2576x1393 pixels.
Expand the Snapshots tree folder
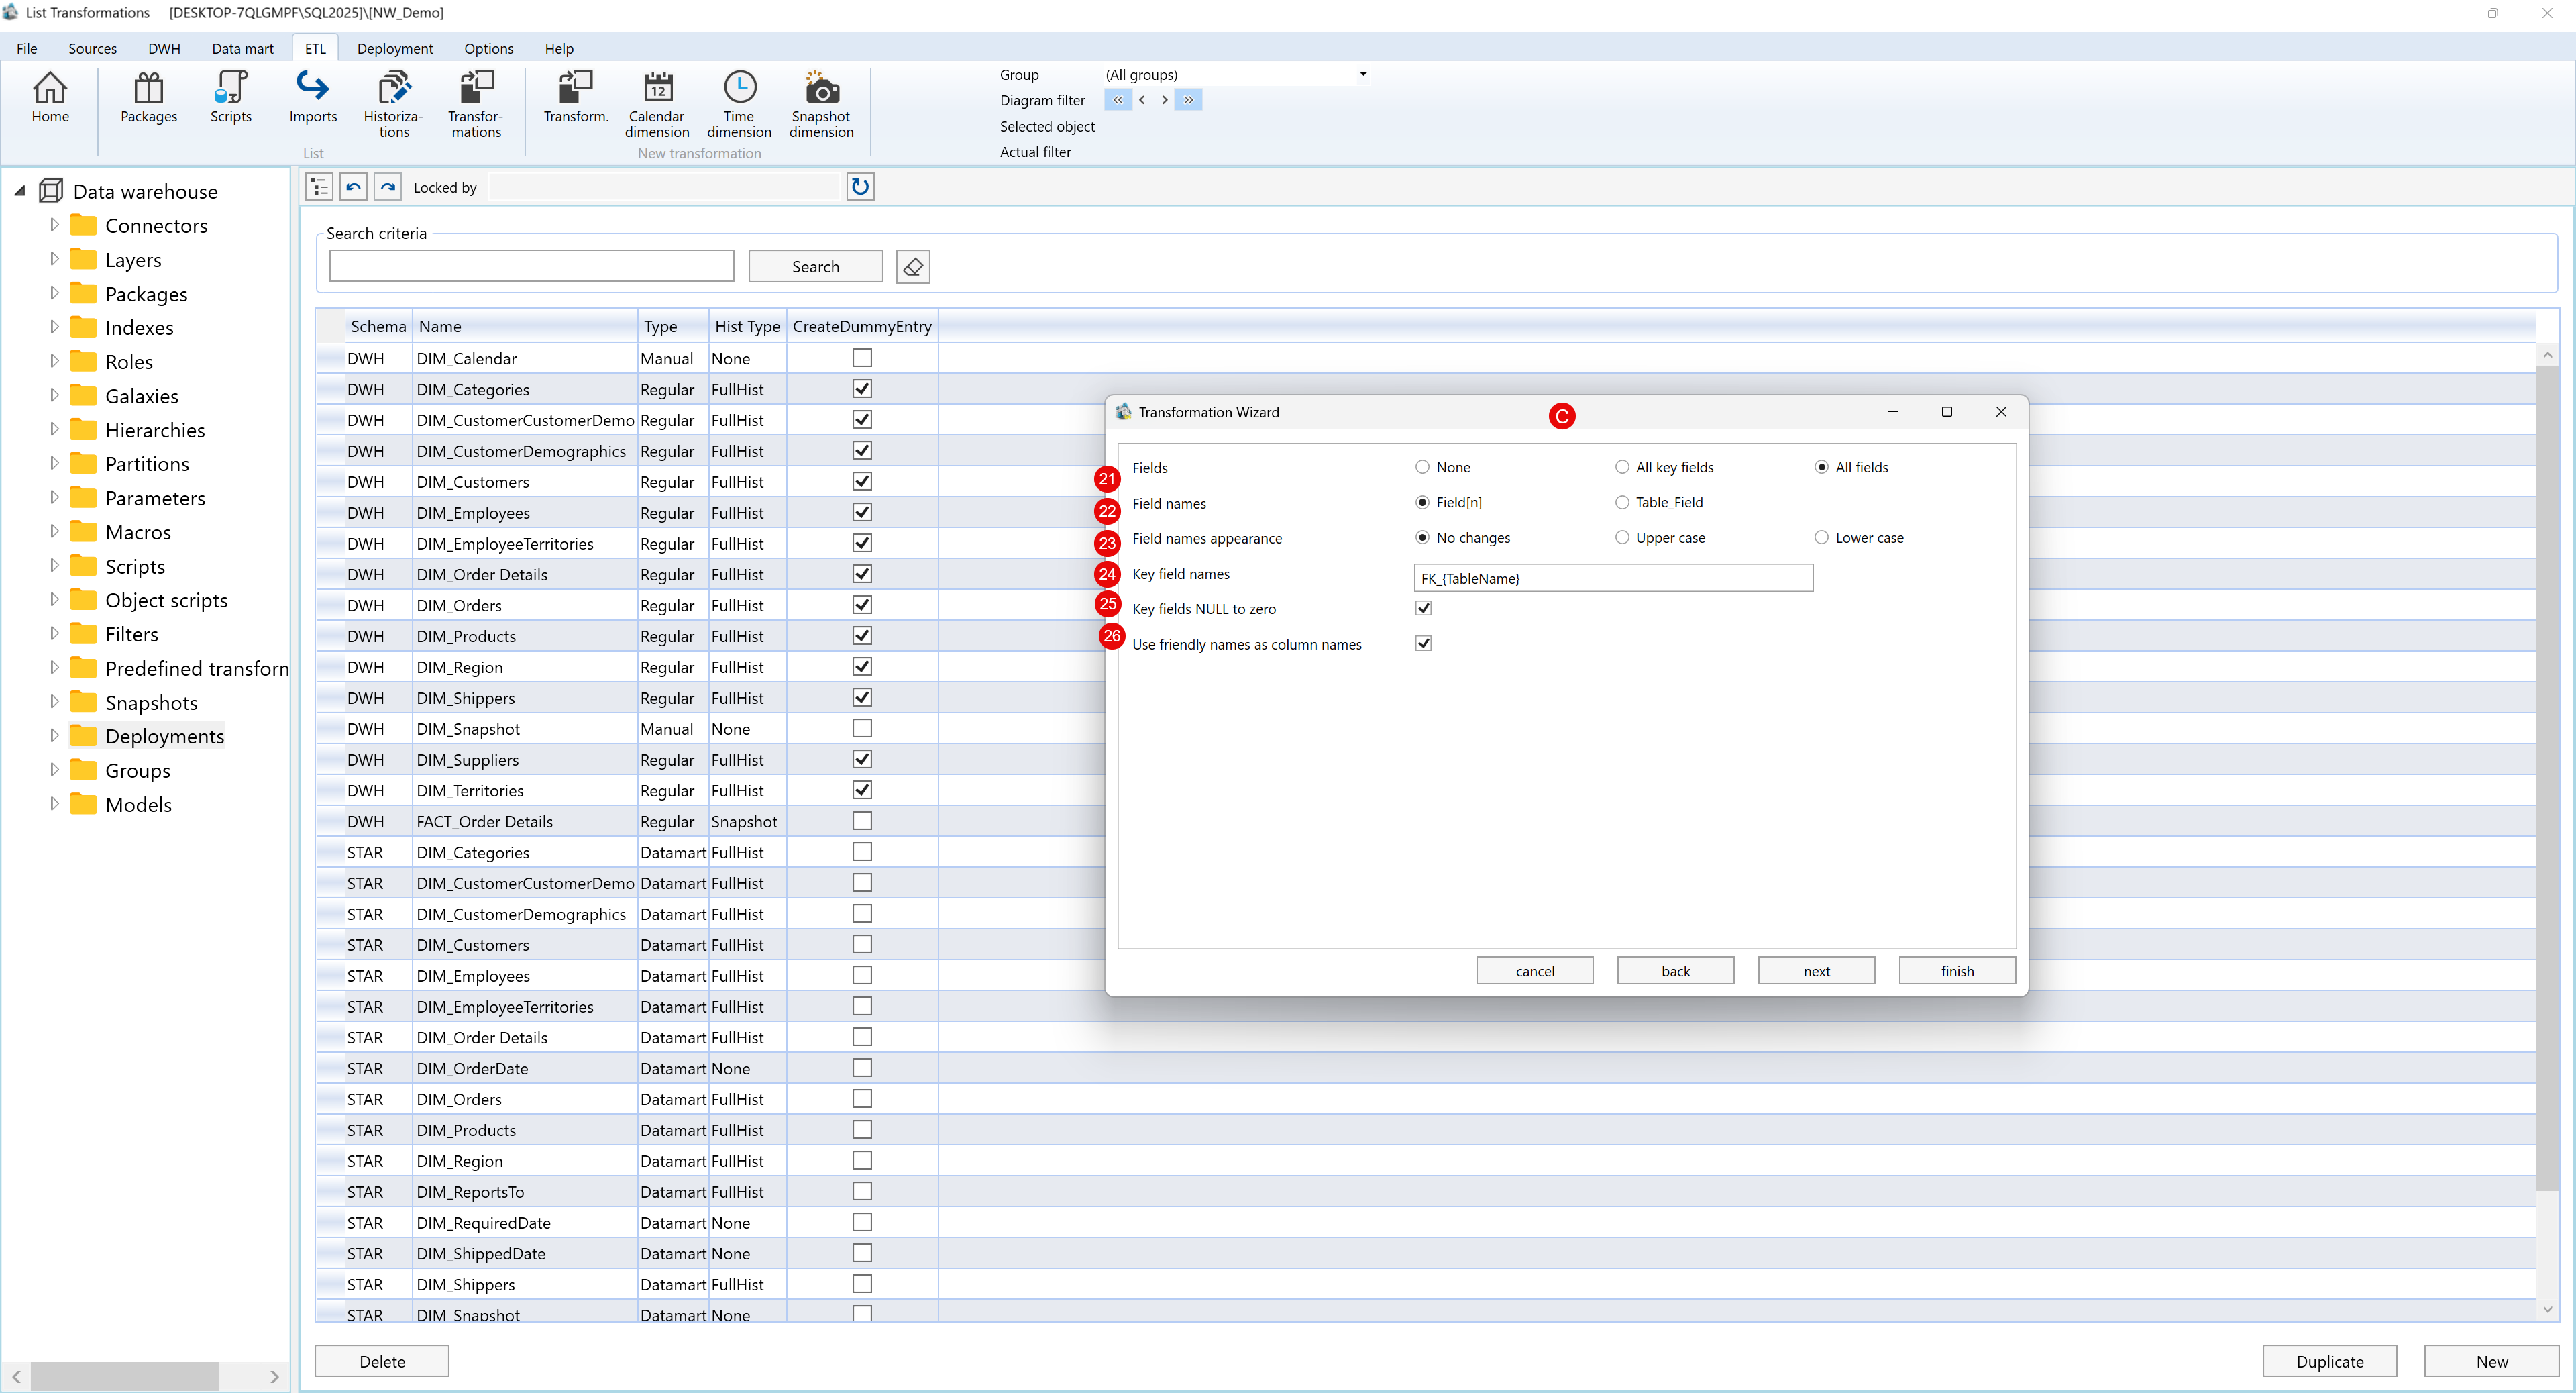point(54,702)
